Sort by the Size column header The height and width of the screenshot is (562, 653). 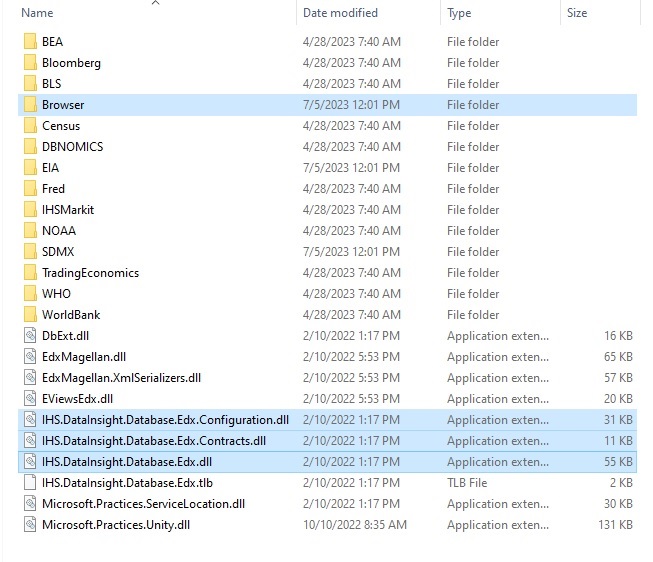[x=577, y=13]
